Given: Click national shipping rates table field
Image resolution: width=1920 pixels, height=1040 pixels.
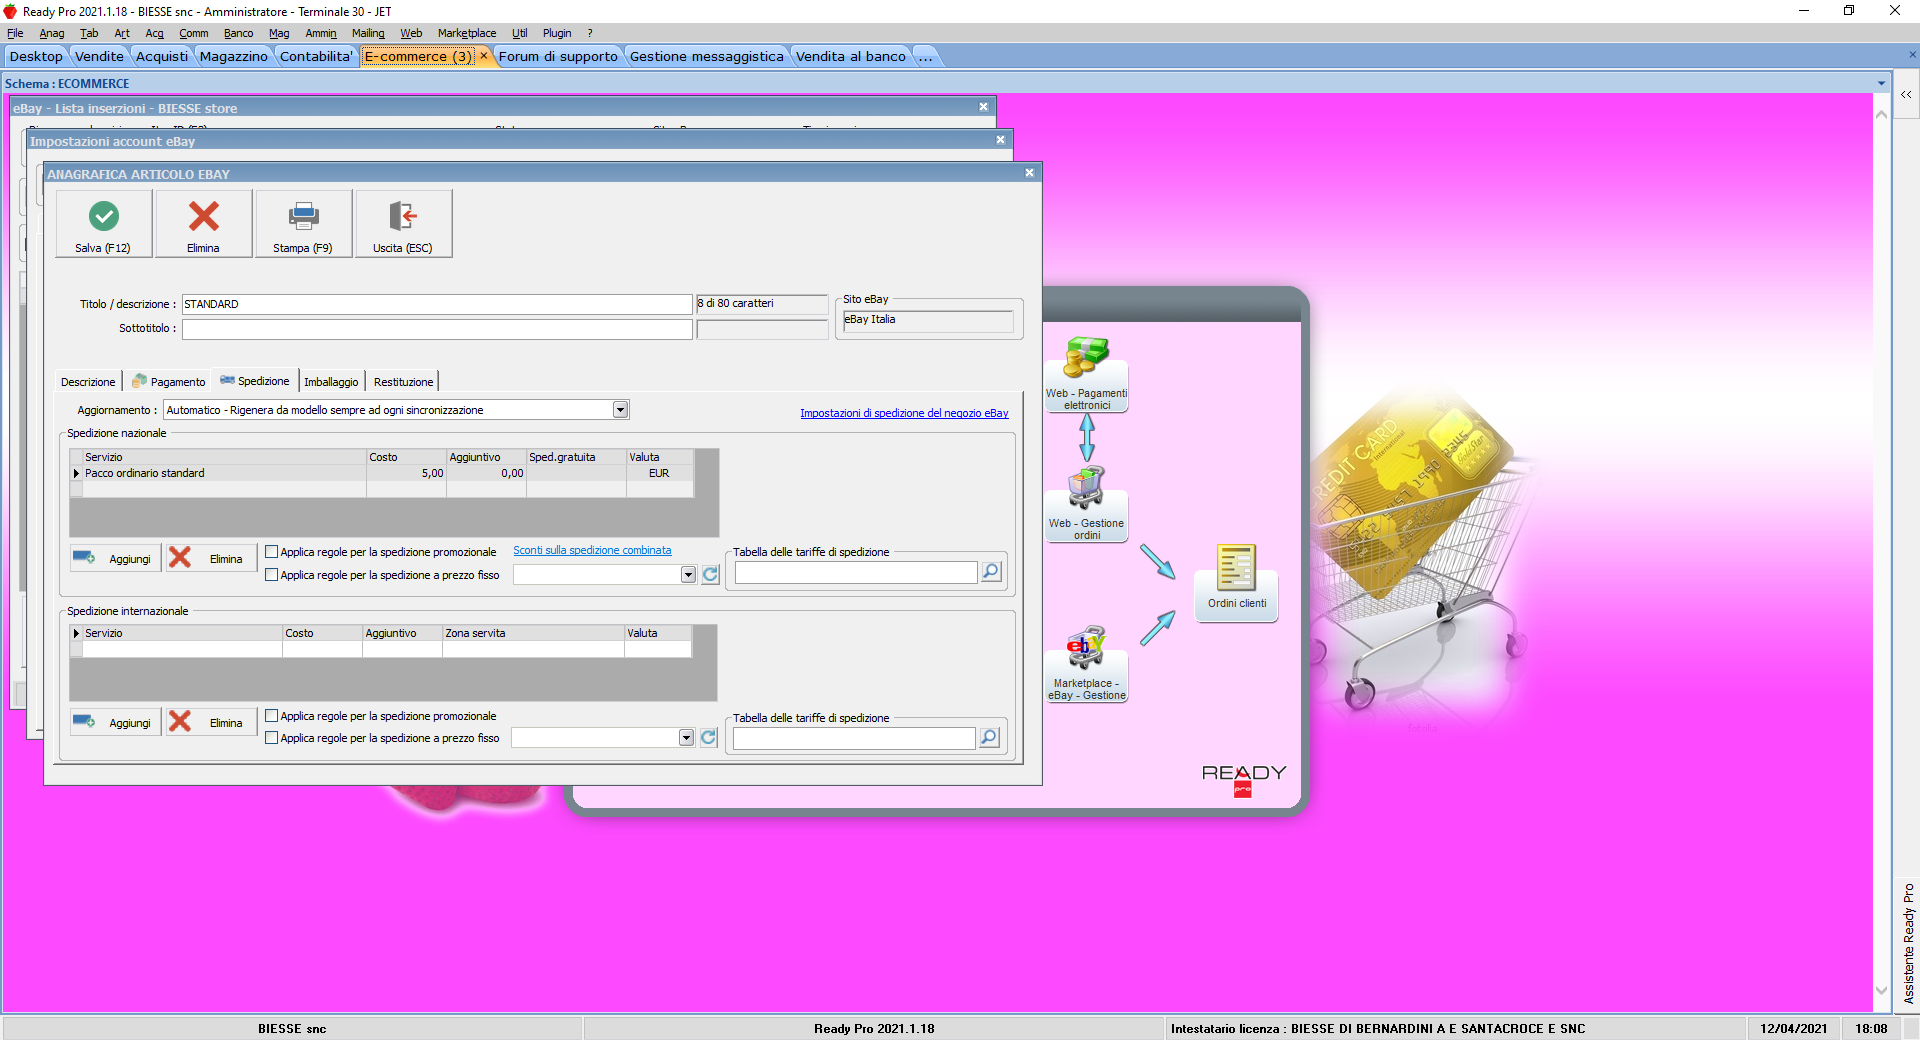Looking at the screenshot, I should 856,572.
